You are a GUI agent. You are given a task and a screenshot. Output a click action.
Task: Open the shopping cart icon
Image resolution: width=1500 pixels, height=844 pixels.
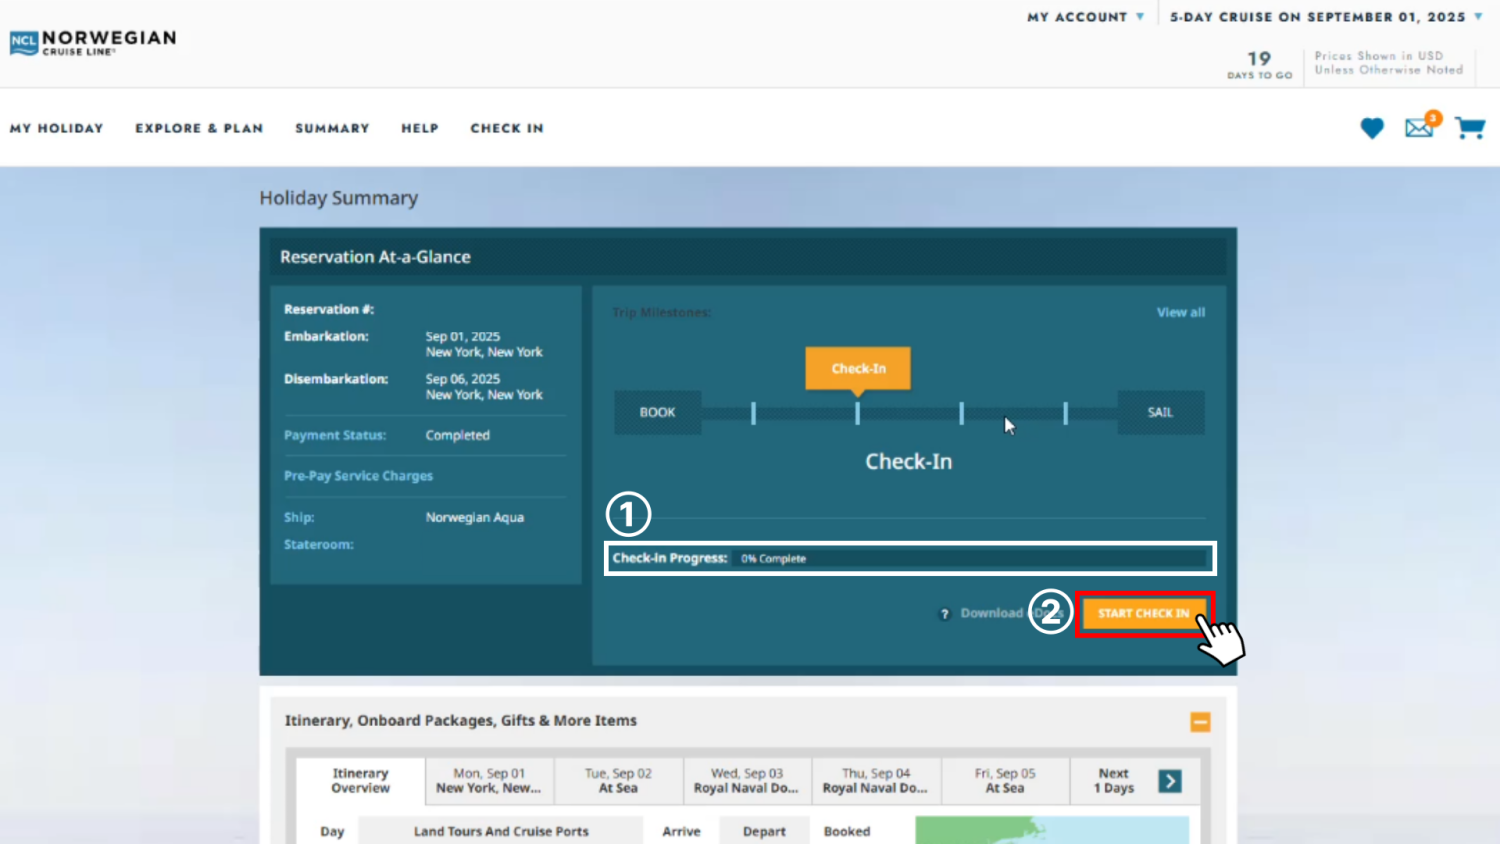1470,128
